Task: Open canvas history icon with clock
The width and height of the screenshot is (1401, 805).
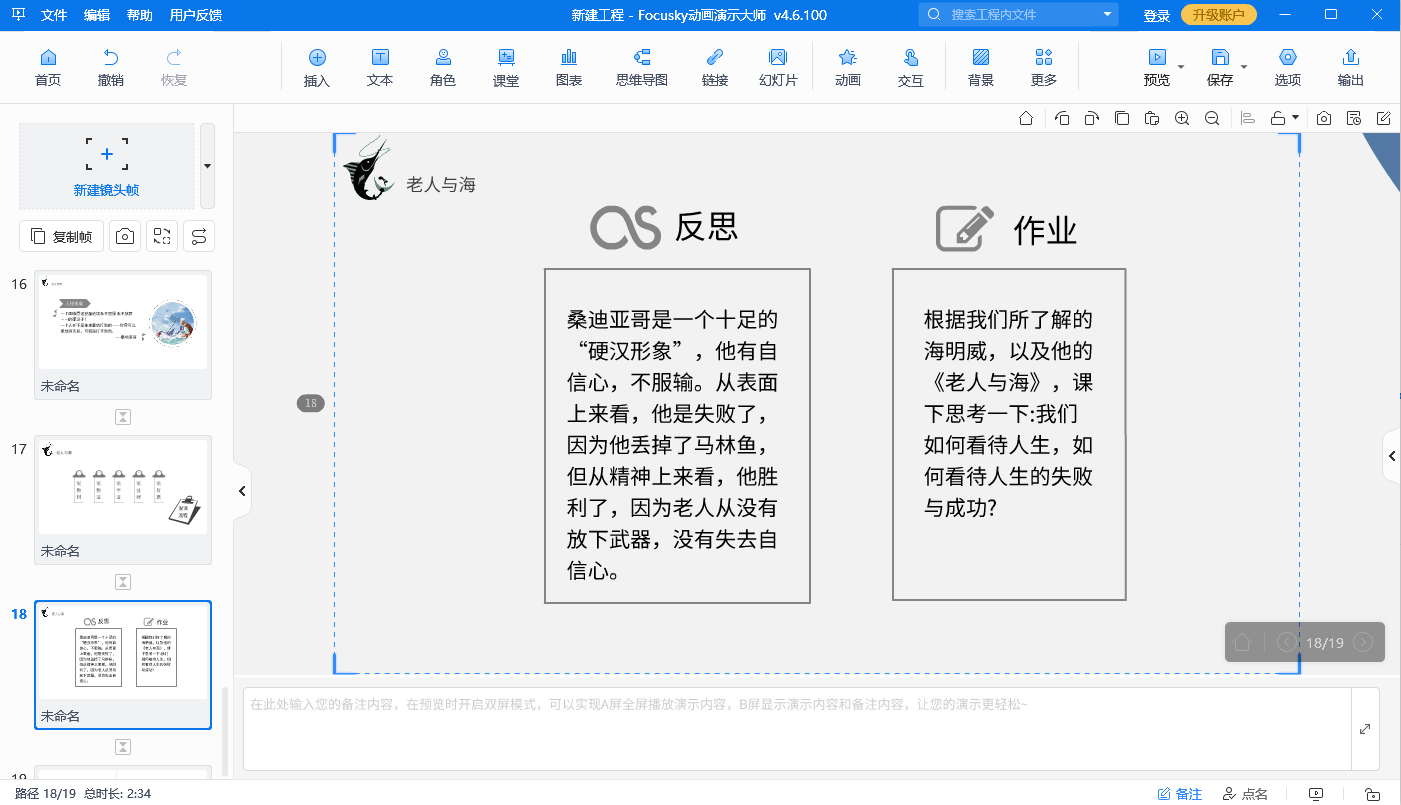Action: [1354, 118]
